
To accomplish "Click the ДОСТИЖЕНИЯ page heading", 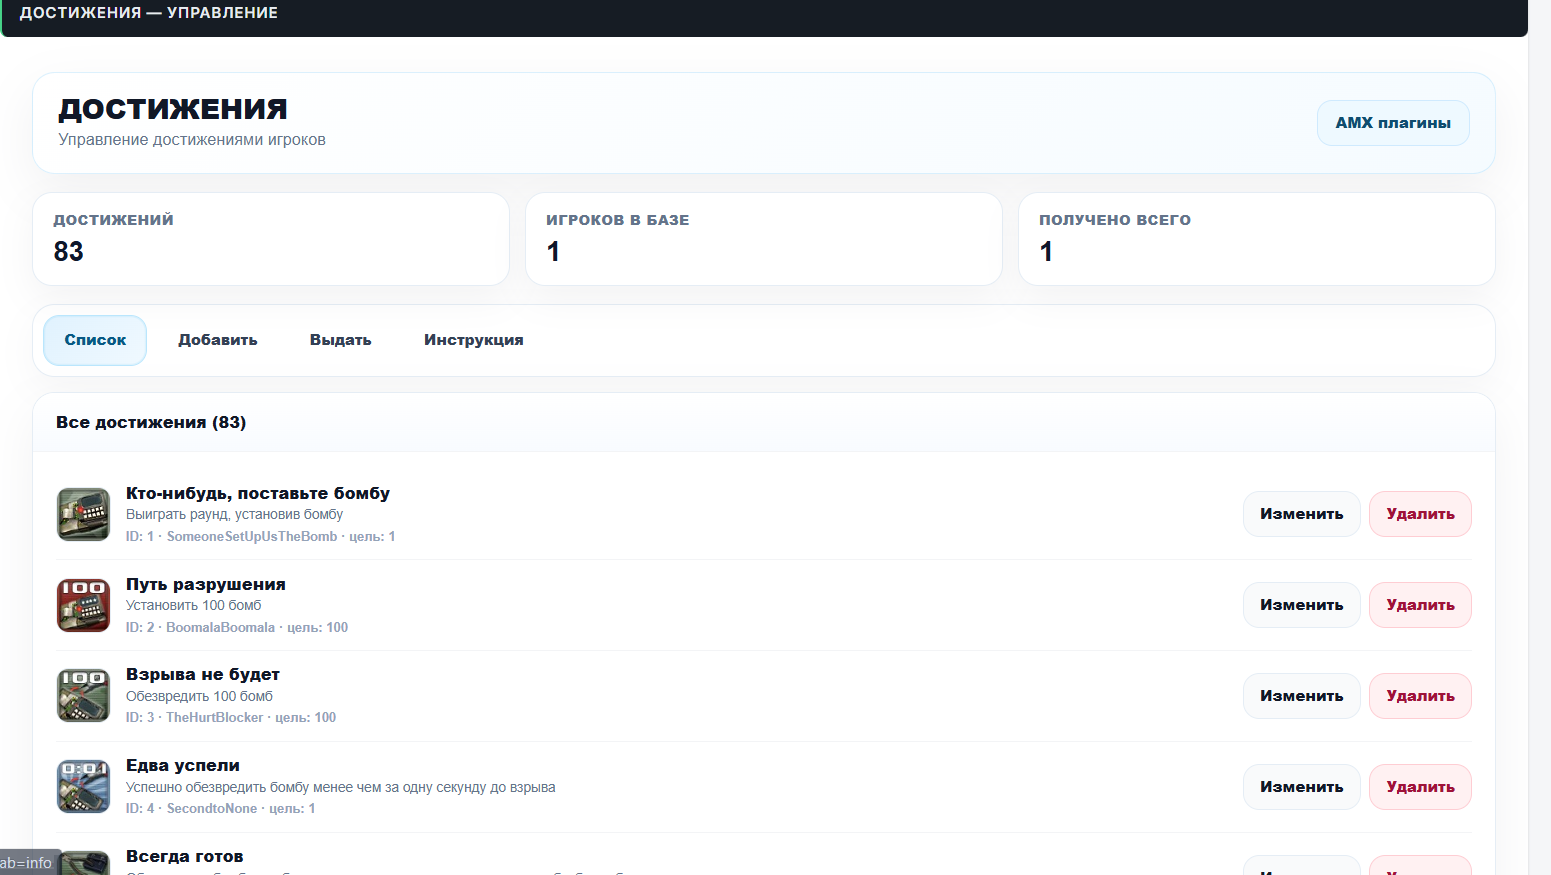I will [x=173, y=109].
